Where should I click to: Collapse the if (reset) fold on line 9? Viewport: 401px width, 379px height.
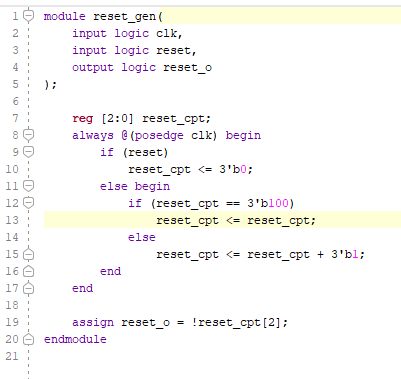coord(29,151)
